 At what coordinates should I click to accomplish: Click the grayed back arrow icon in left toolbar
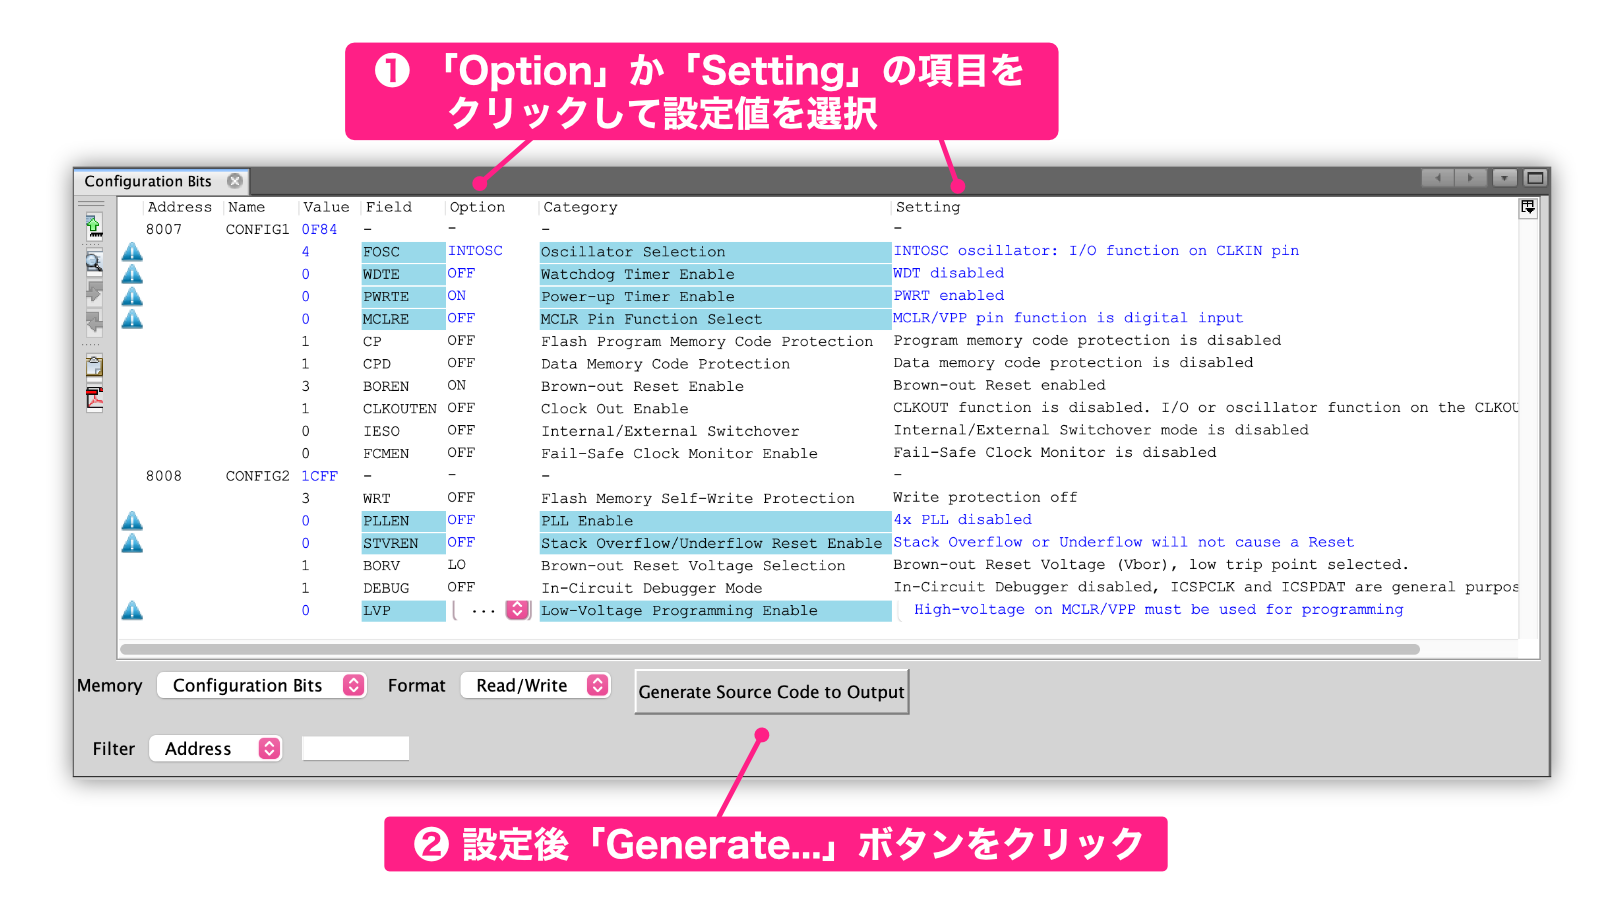point(93,323)
